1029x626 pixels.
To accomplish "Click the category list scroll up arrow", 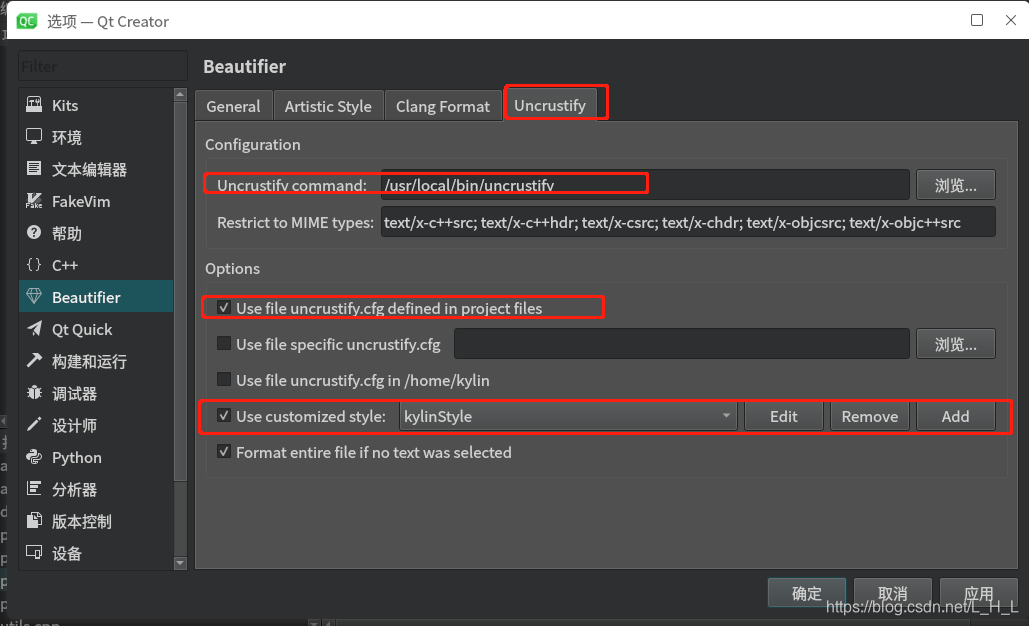I will pyautogui.click(x=180, y=94).
